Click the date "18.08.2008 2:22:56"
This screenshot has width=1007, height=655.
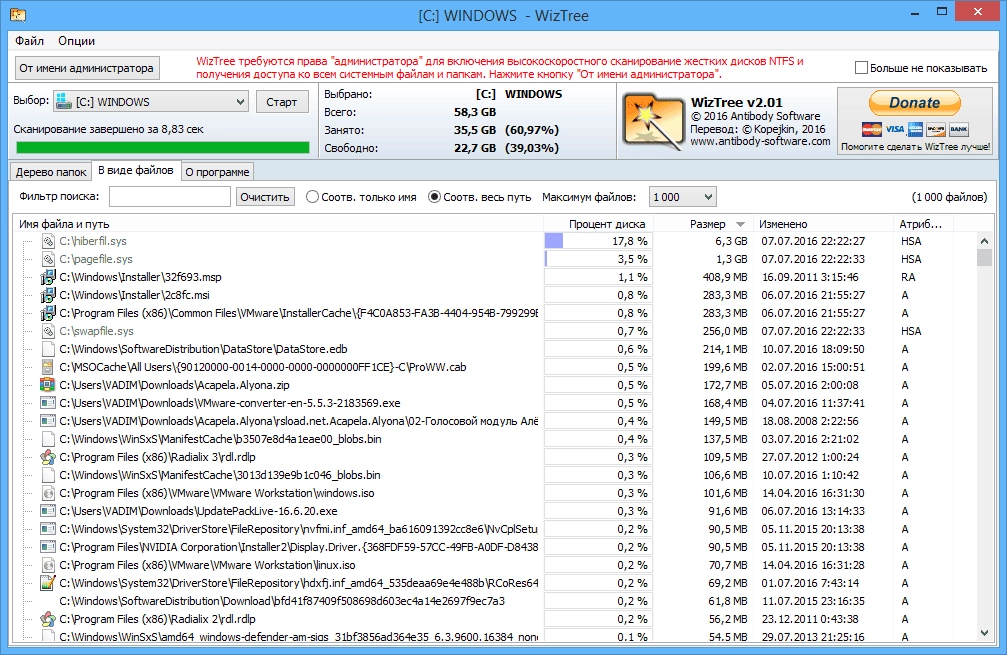click(x=810, y=421)
